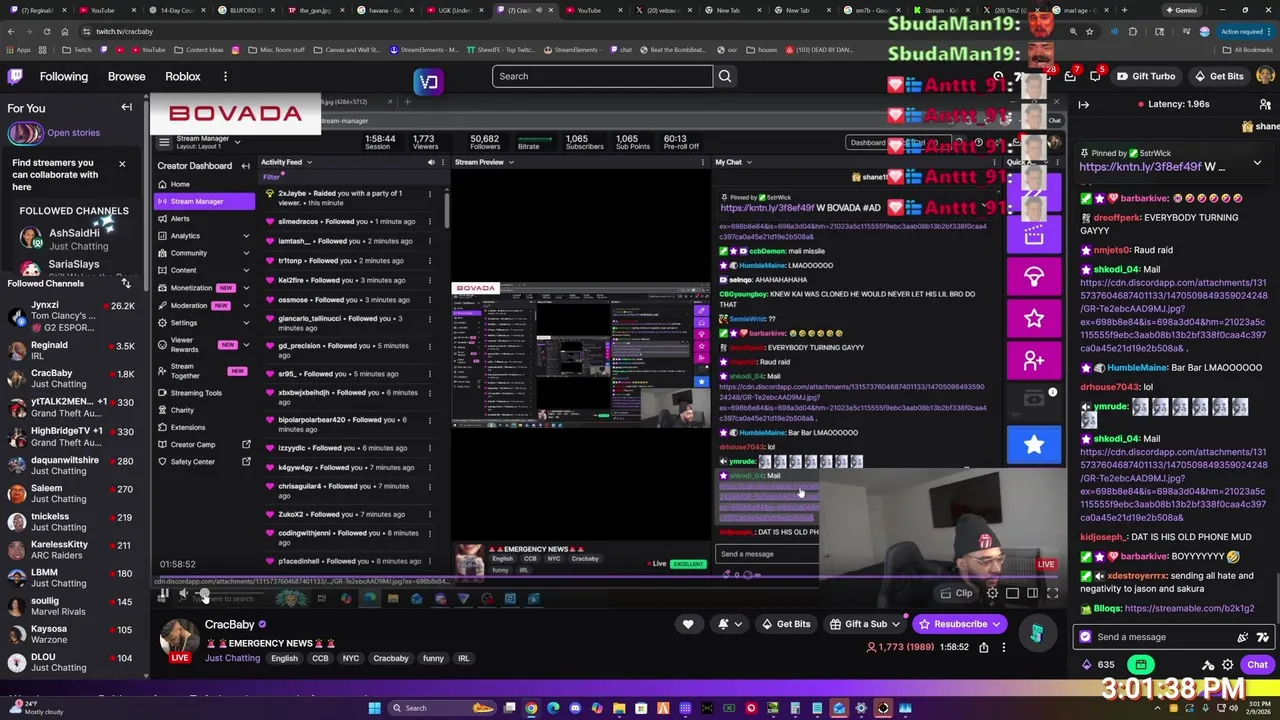Viewport: 1280px width, 720px height.
Task: Expand the pinned message chevron
Action: pos(1257,162)
